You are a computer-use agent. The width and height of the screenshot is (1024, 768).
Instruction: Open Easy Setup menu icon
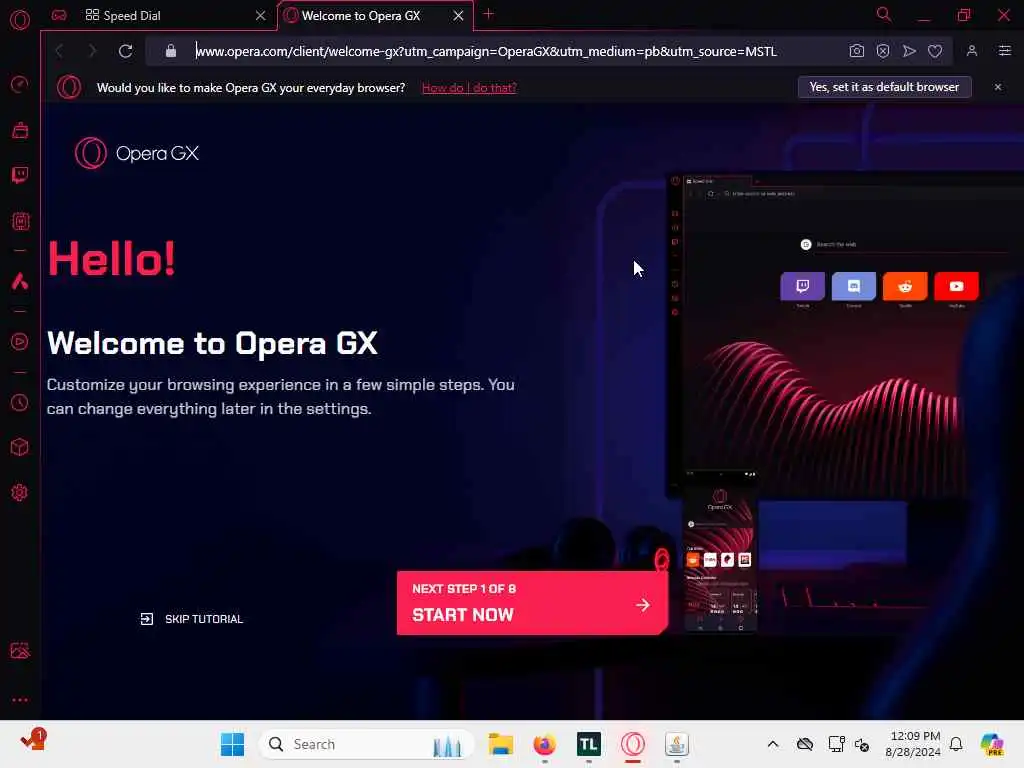pos(1004,51)
